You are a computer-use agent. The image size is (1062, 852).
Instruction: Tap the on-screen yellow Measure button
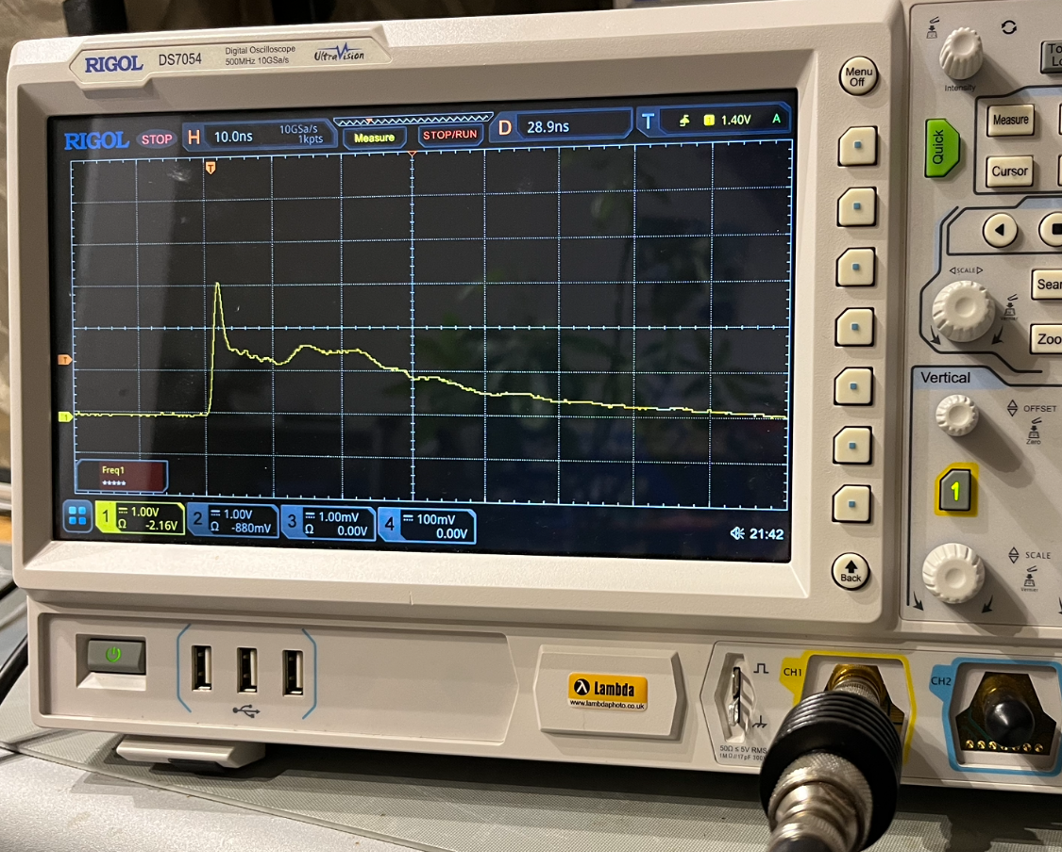coord(374,137)
